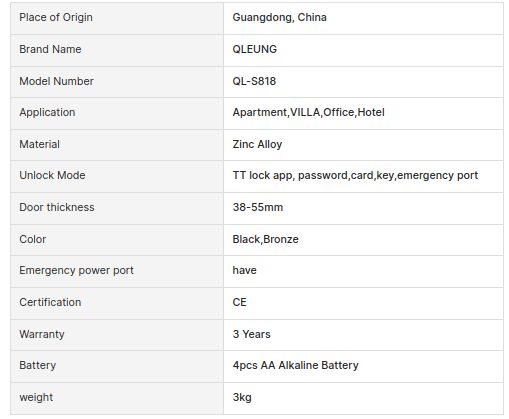Select the Zinc Alloy value

(257, 144)
